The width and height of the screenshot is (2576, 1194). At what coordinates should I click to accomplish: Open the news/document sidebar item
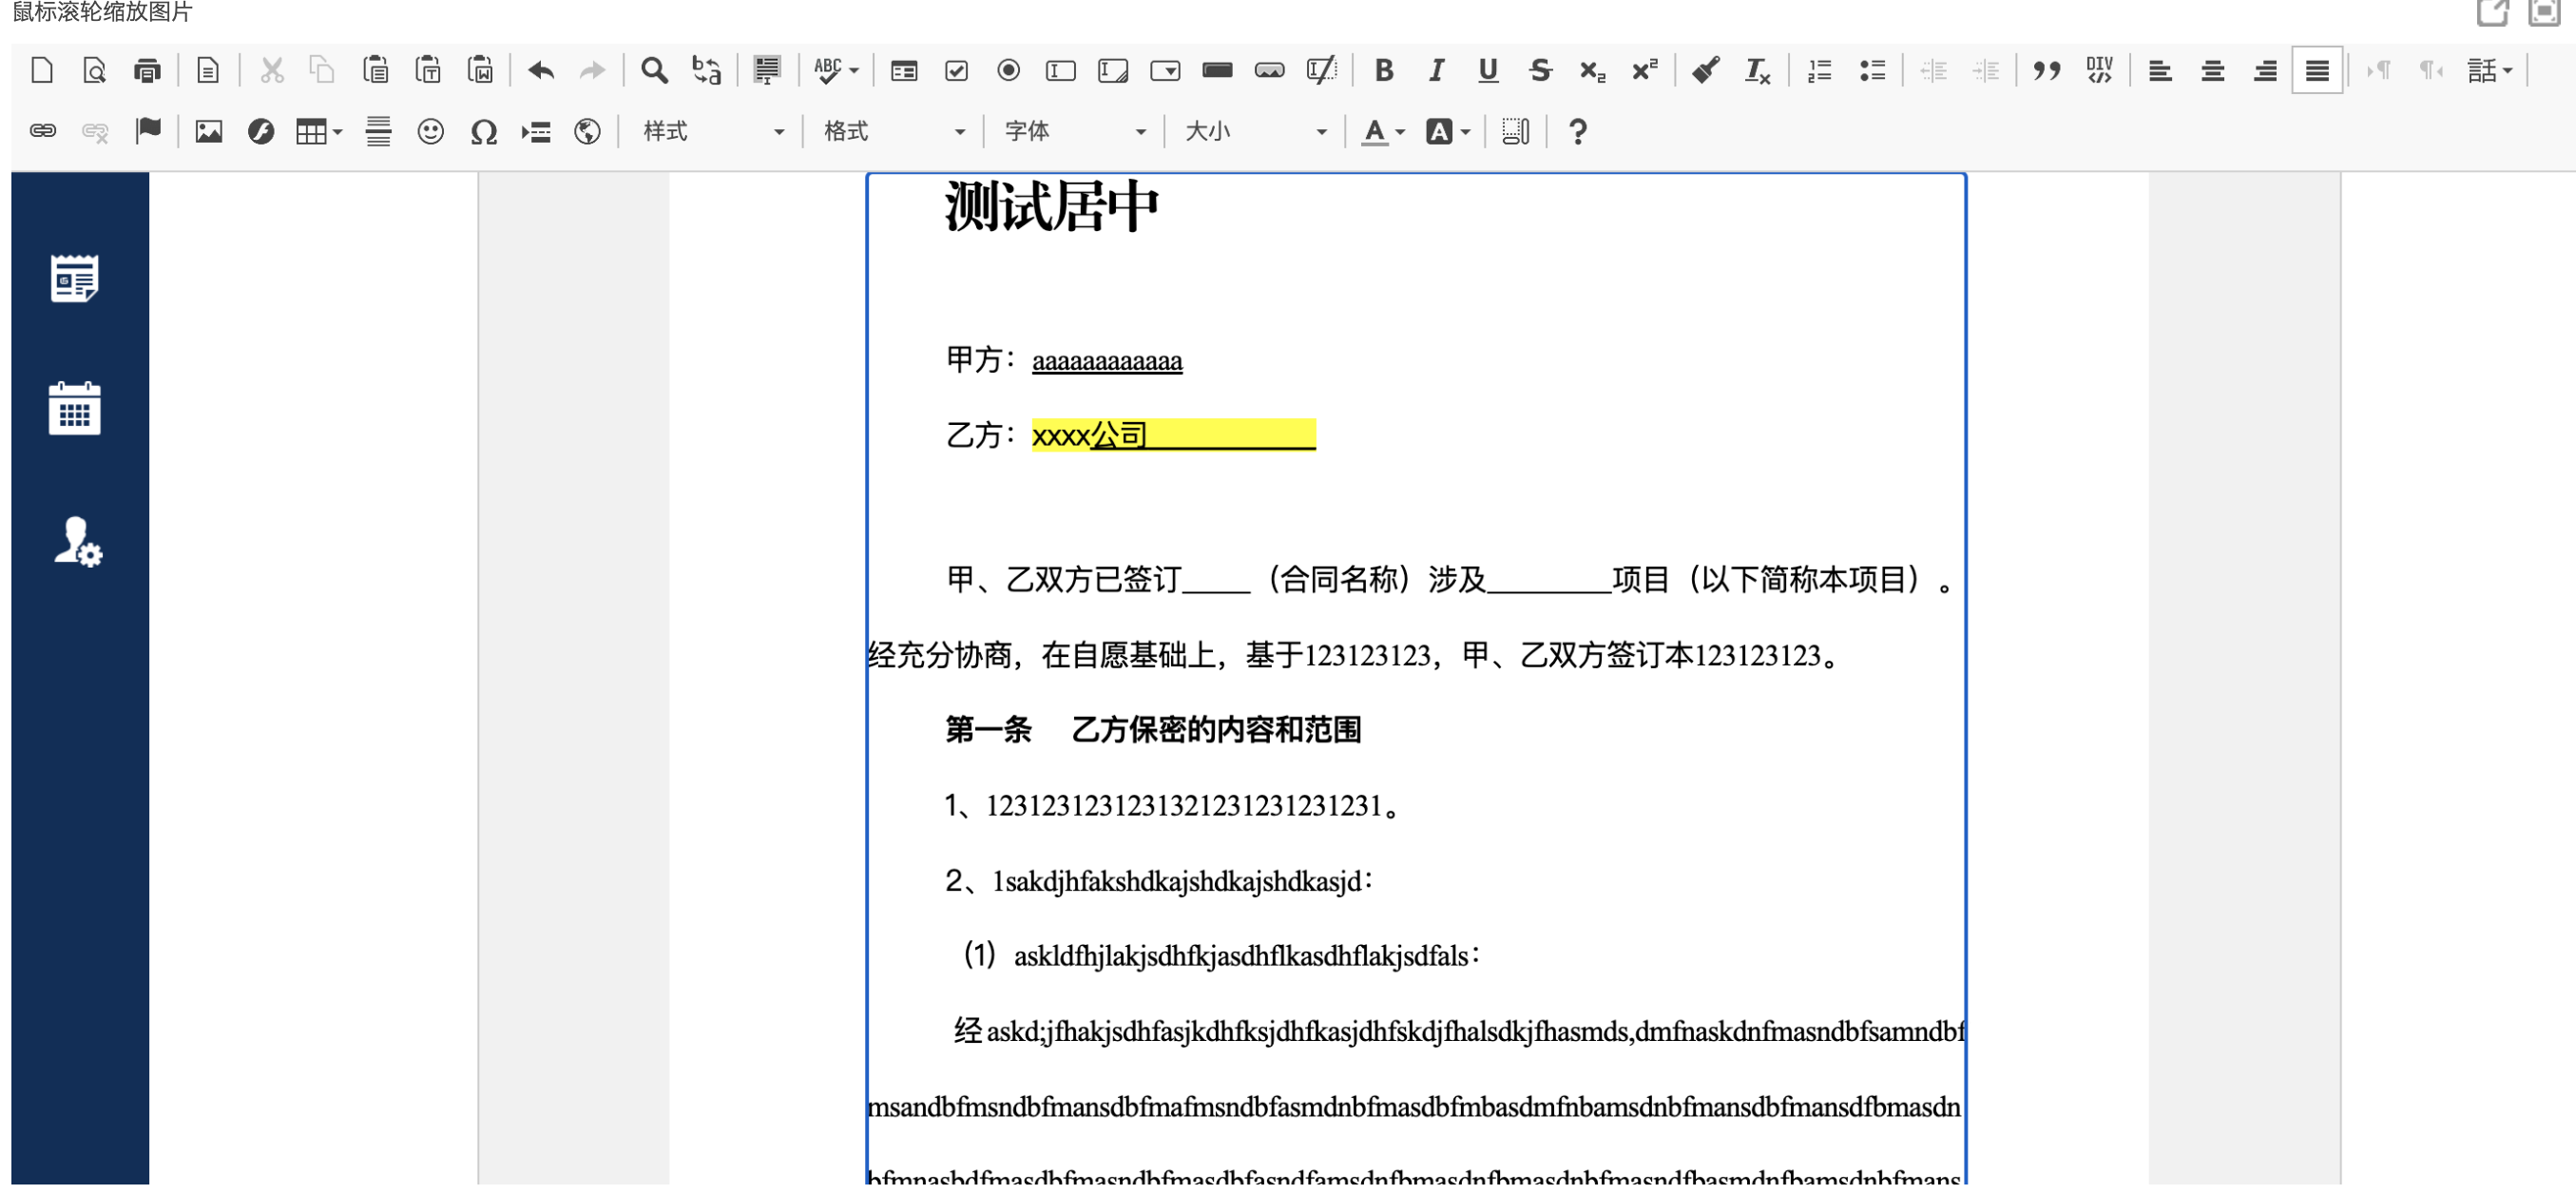click(x=75, y=278)
